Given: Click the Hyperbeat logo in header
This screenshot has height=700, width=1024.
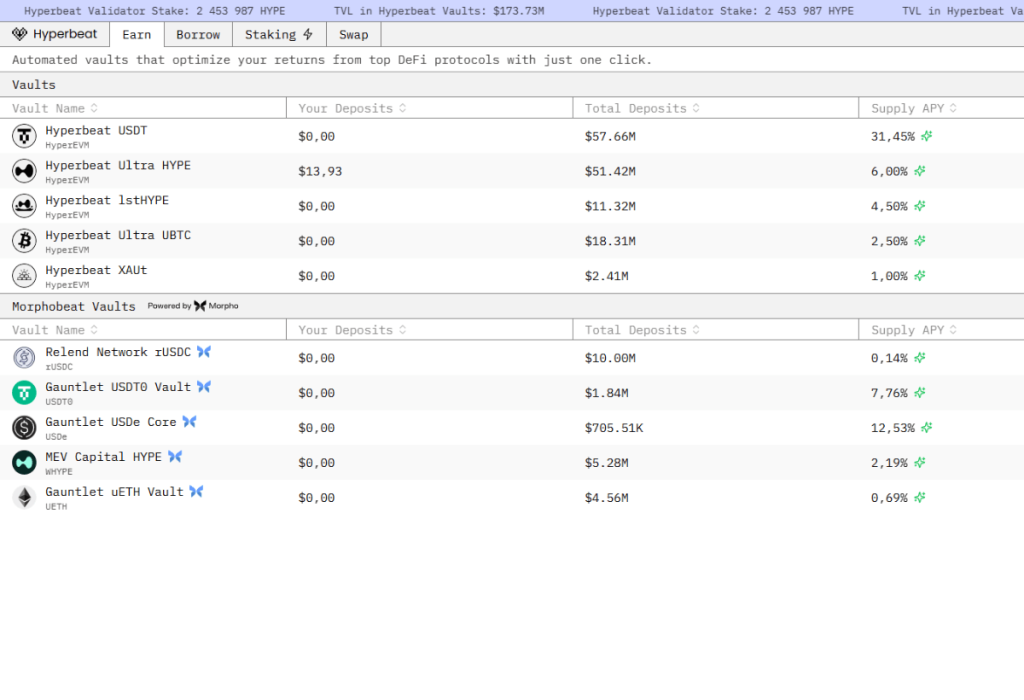Looking at the screenshot, I should (x=55, y=34).
